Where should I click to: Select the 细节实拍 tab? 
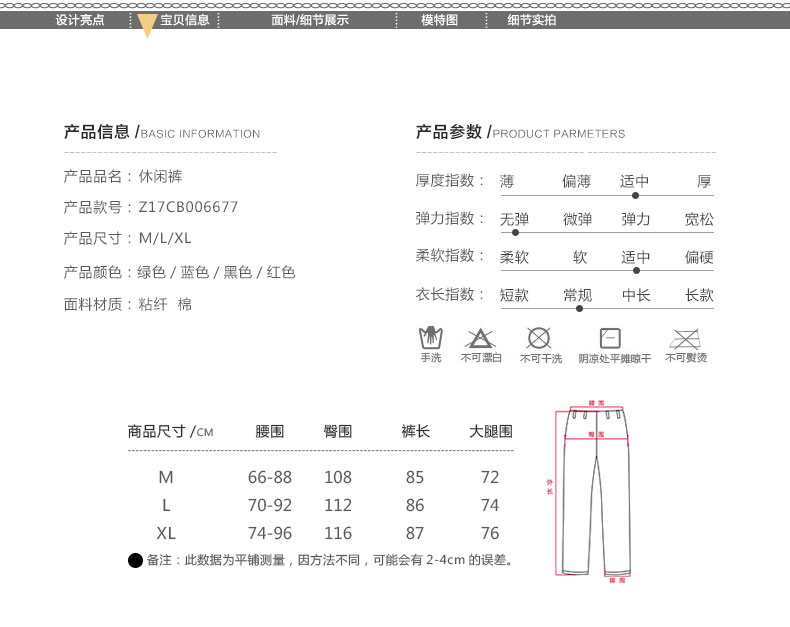tap(531, 20)
